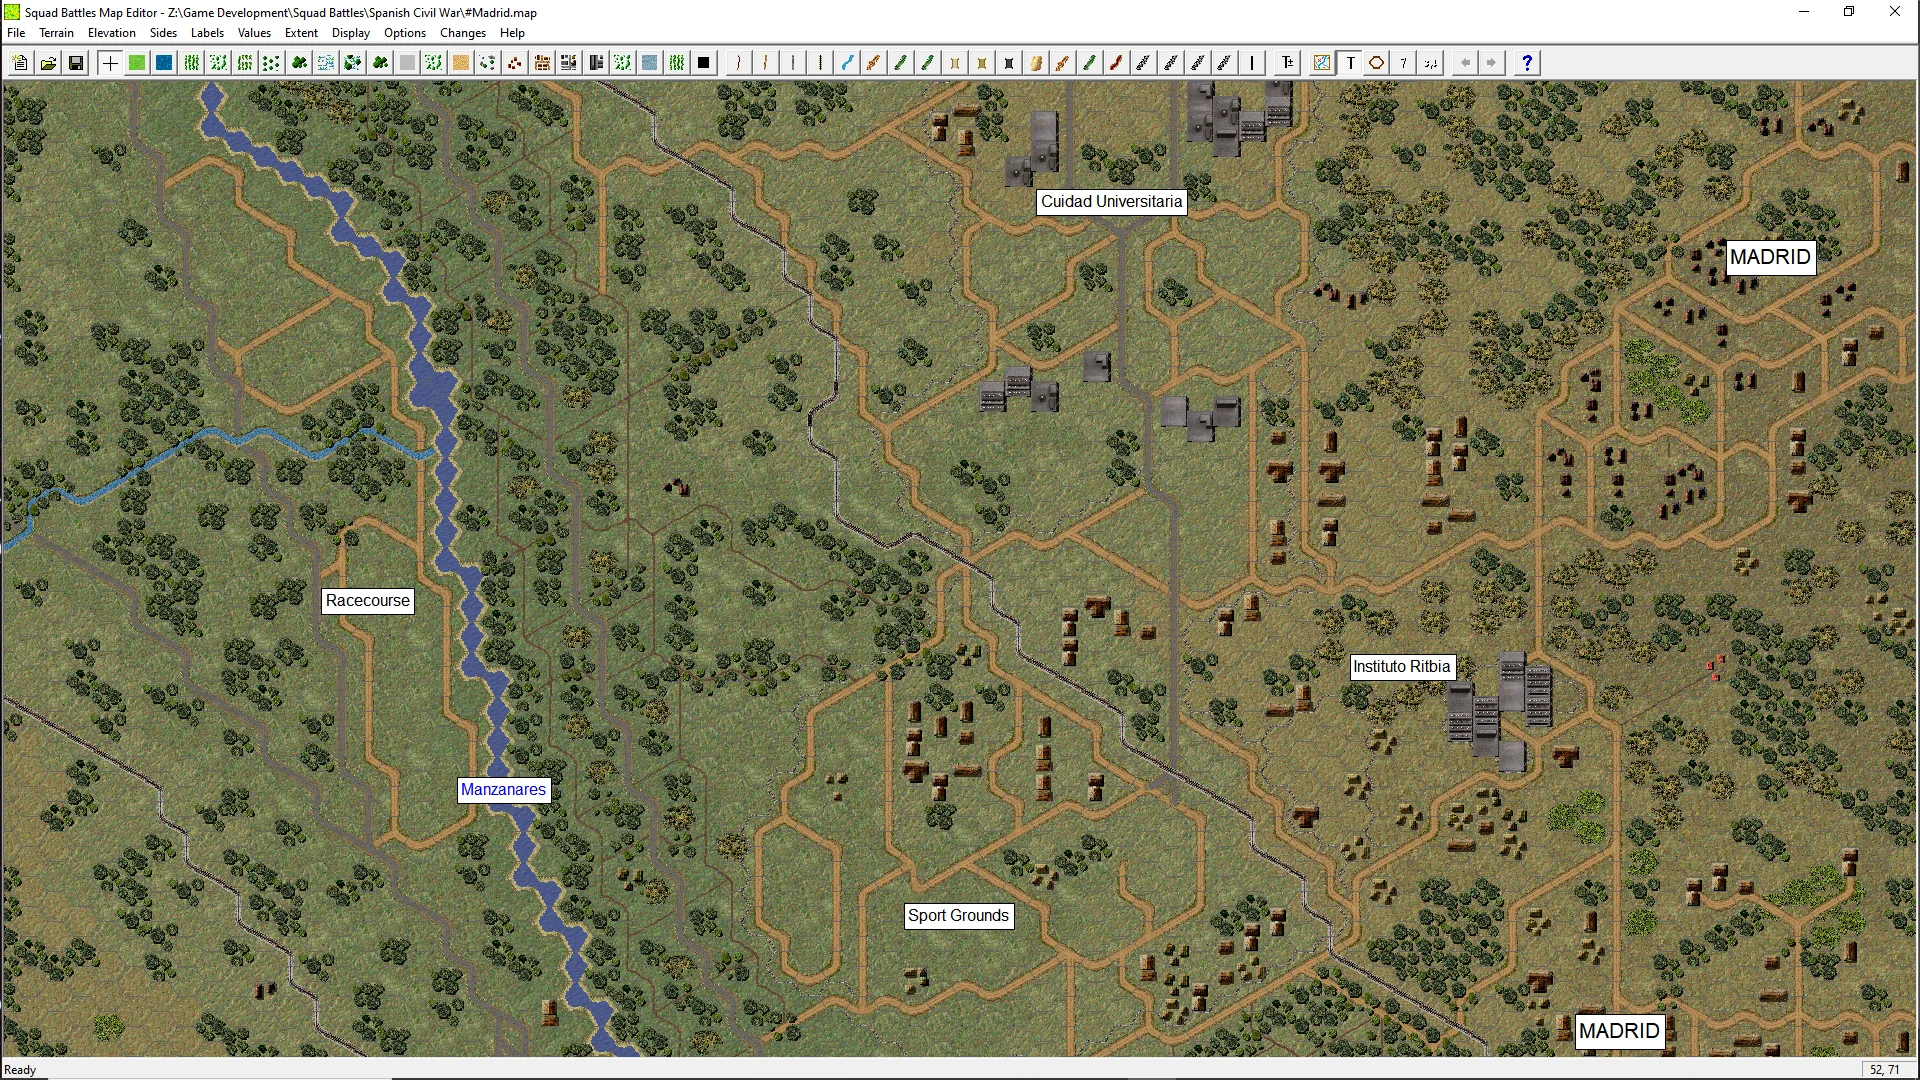Select the blue water terrain tool
This screenshot has width=1920, height=1080.
pyautogui.click(x=164, y=63)
